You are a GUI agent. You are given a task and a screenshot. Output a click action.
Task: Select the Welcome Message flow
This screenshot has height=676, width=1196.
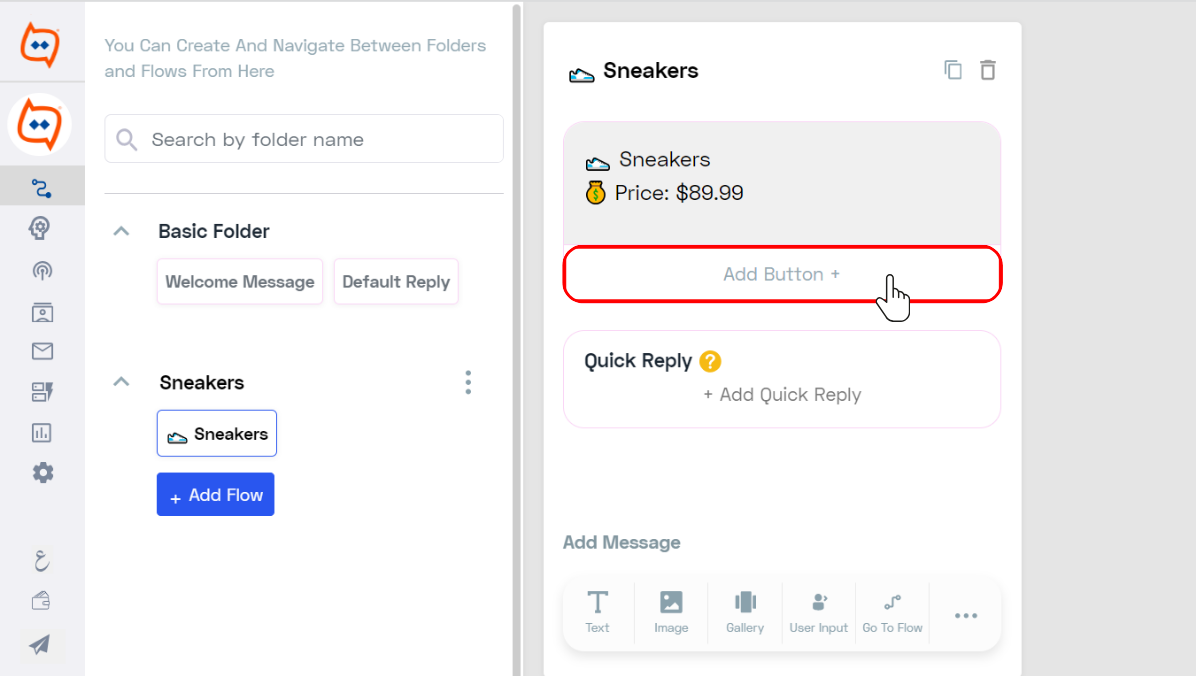tap(240, 282)
